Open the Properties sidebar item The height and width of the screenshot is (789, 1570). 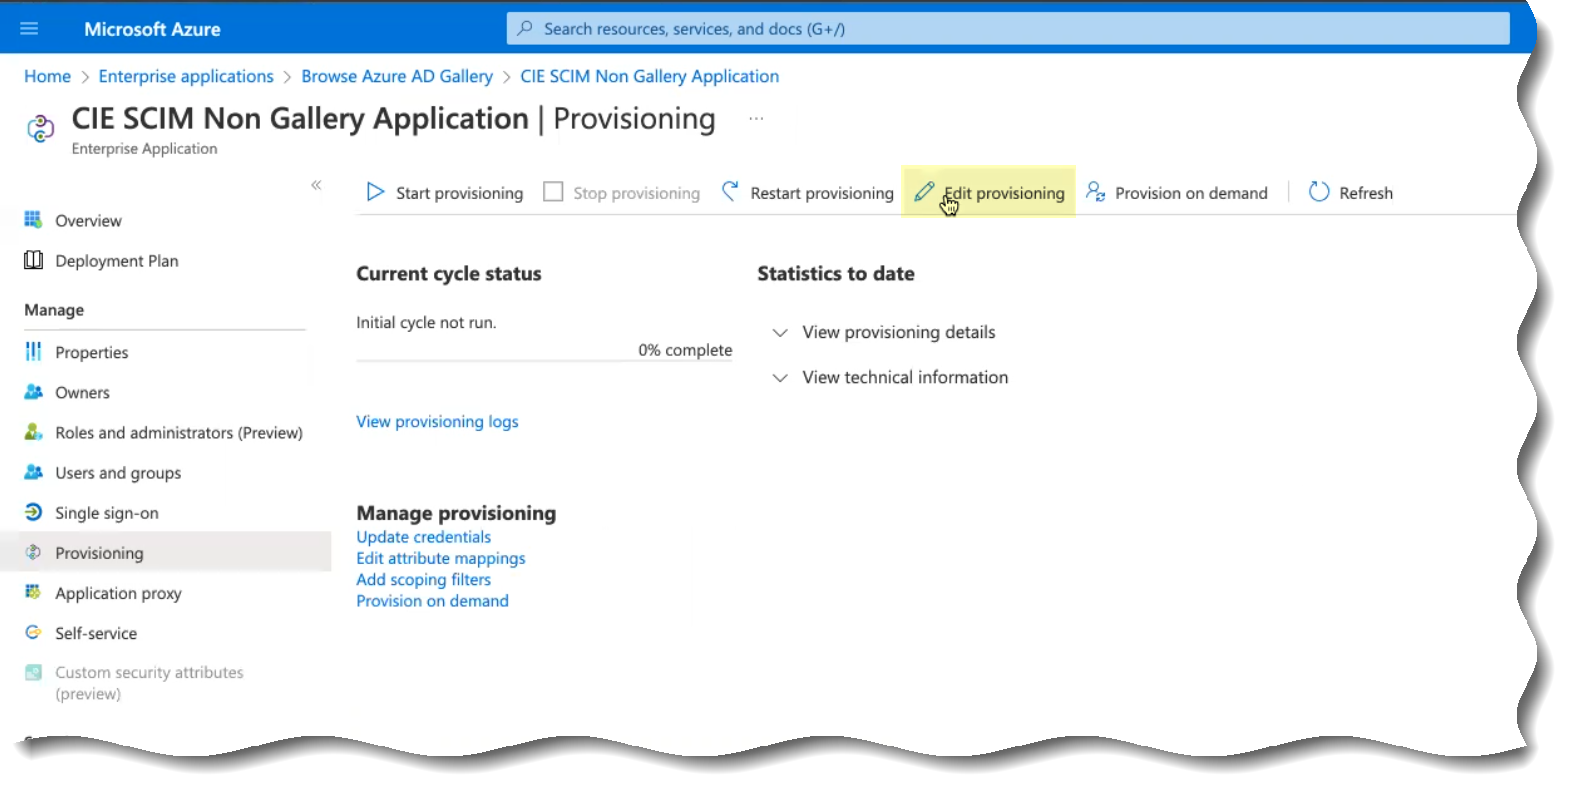91,353
